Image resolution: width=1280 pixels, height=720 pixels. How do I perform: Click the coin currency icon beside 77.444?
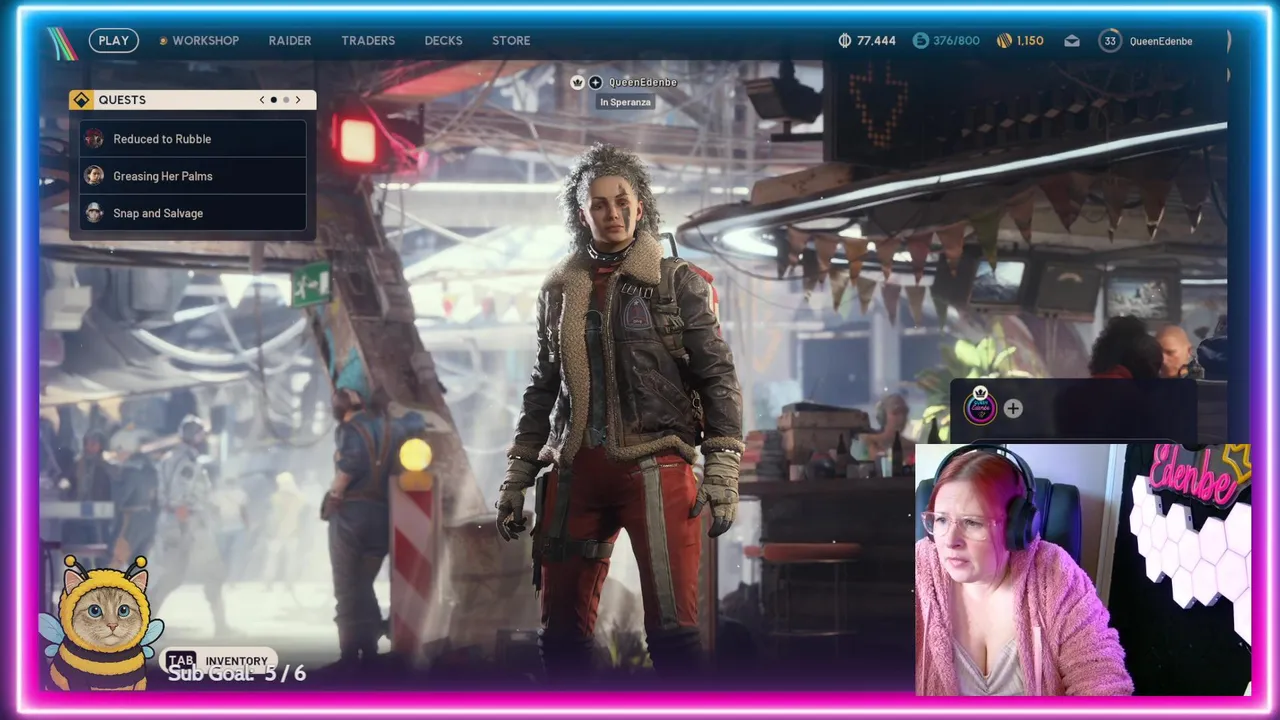click(844, 41)
